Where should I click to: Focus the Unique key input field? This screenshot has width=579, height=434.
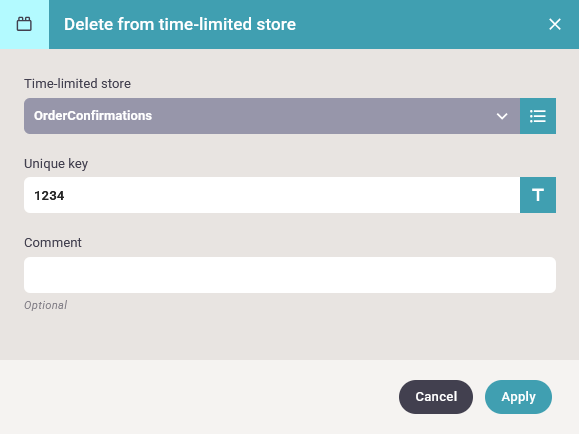(x=272, y=195)
